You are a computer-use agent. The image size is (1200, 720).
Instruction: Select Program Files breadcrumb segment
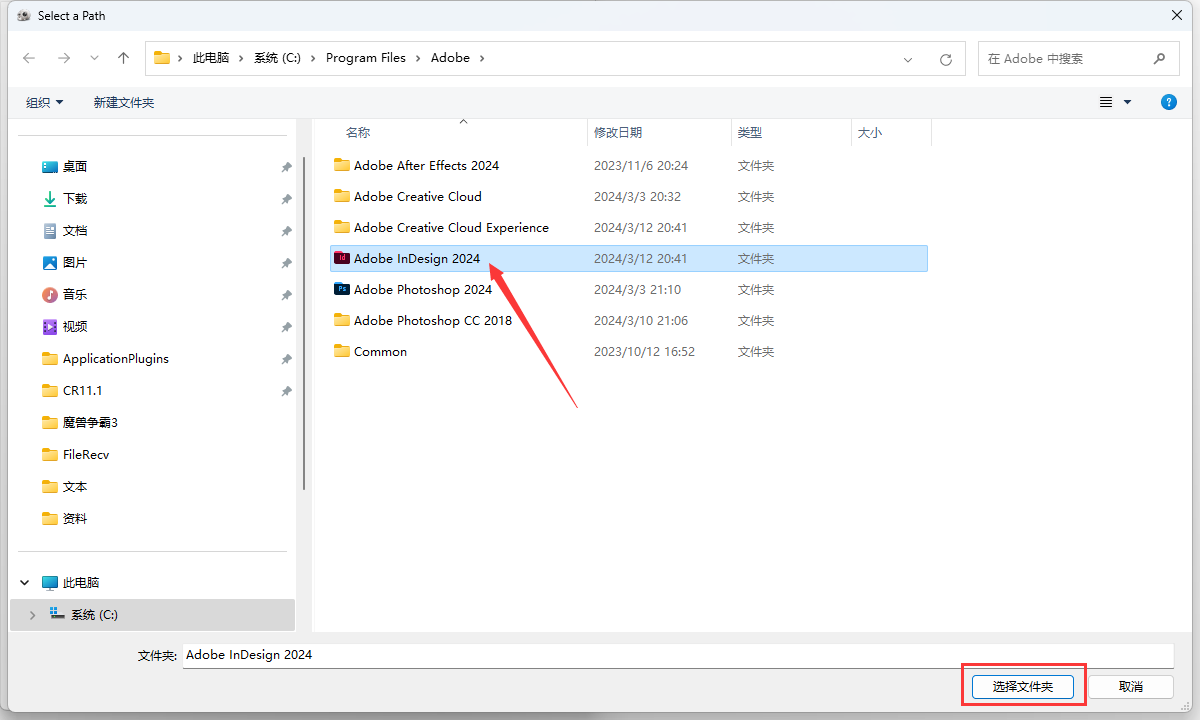[366, 58]
